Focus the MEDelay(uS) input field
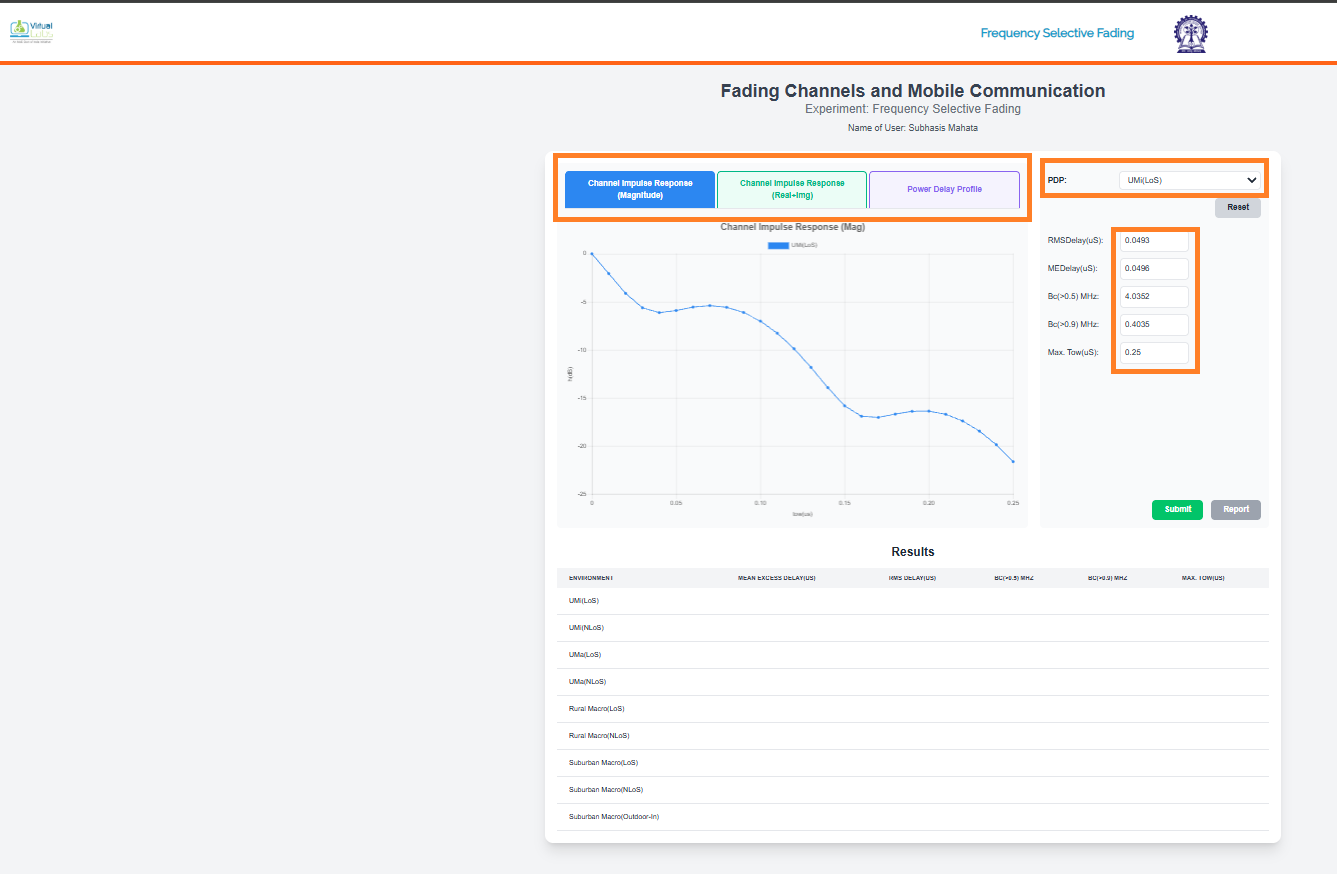 (1154, 269)
